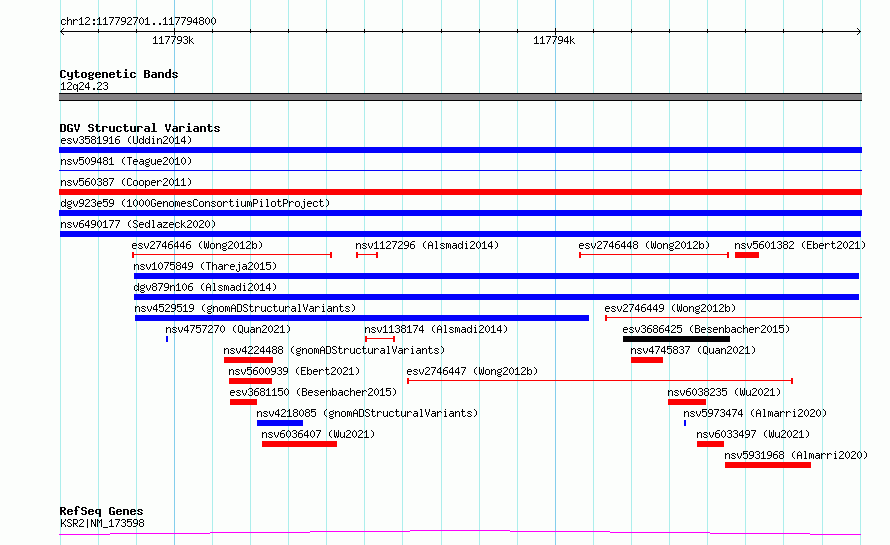Select the tiny blue nsv5973474 marker

[x=685, y=423]
